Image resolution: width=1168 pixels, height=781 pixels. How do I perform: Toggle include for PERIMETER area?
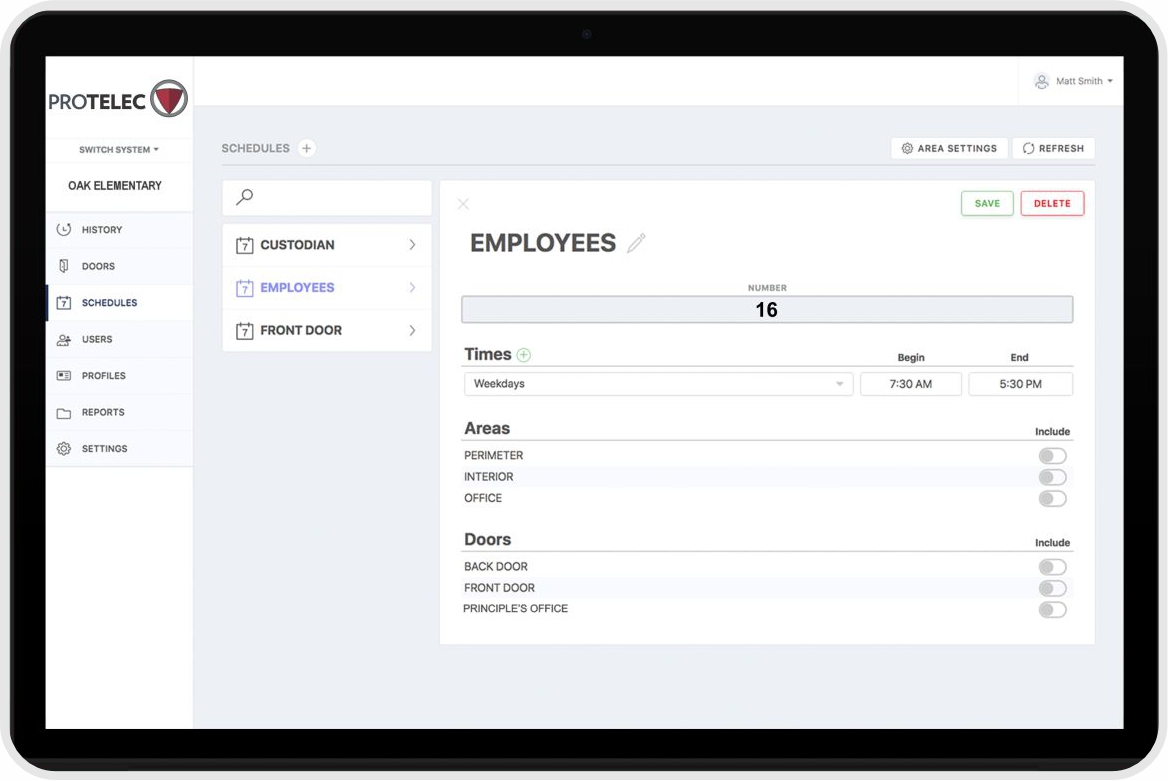tap(1052, 456)
